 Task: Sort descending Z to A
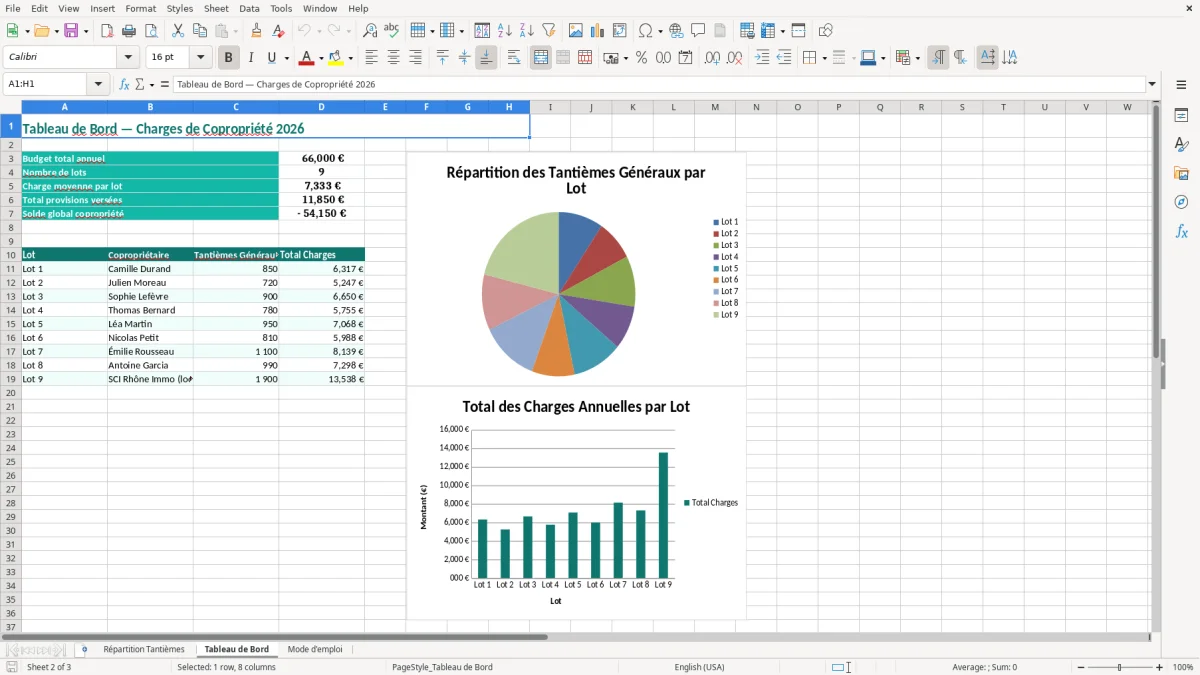[x=526, y=31]
